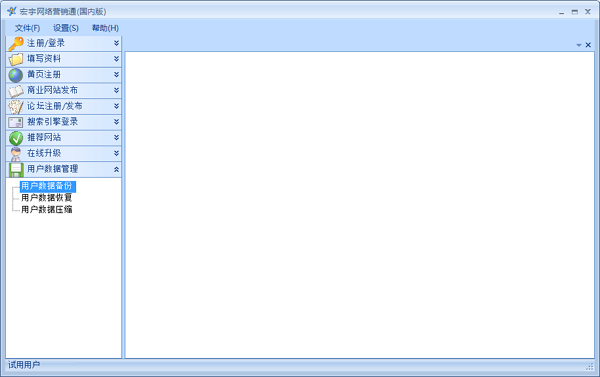Click the 论坛注册/发布 panel header label
The height and width of the screenshot is (377, 600).
point(55,106)
